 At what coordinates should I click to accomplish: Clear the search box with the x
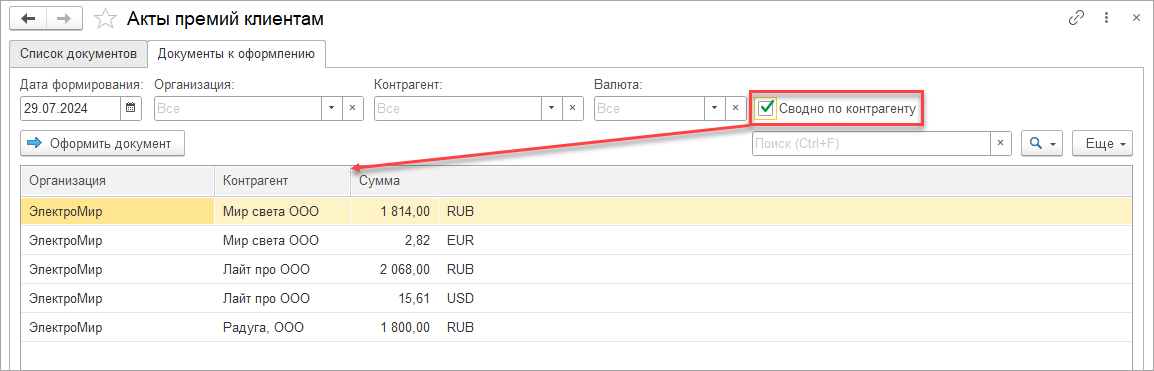click(999, 144)
